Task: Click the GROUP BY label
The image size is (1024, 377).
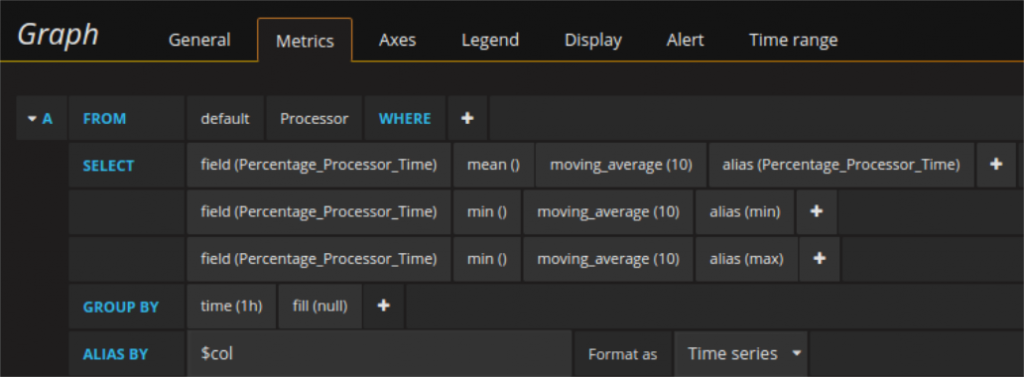Action: click(x=121, y=307)
